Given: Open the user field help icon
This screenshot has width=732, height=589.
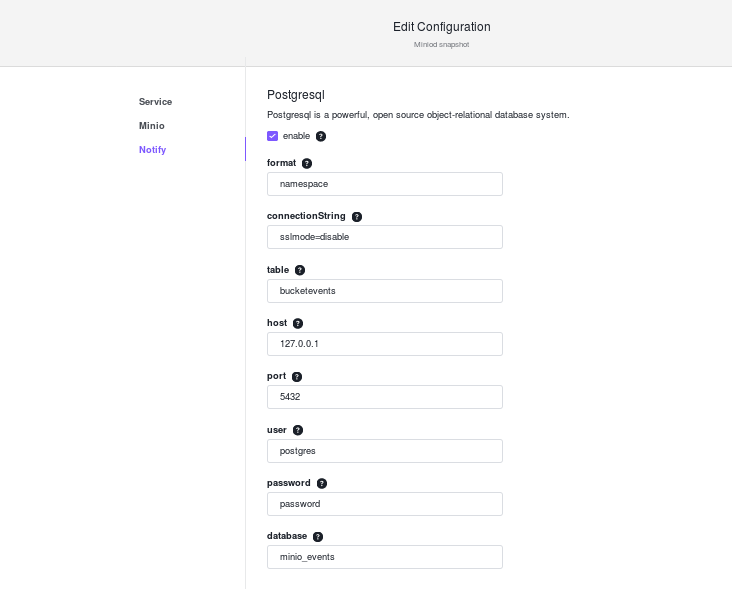Looking at the screenshot, I should (x=298, y=430).
